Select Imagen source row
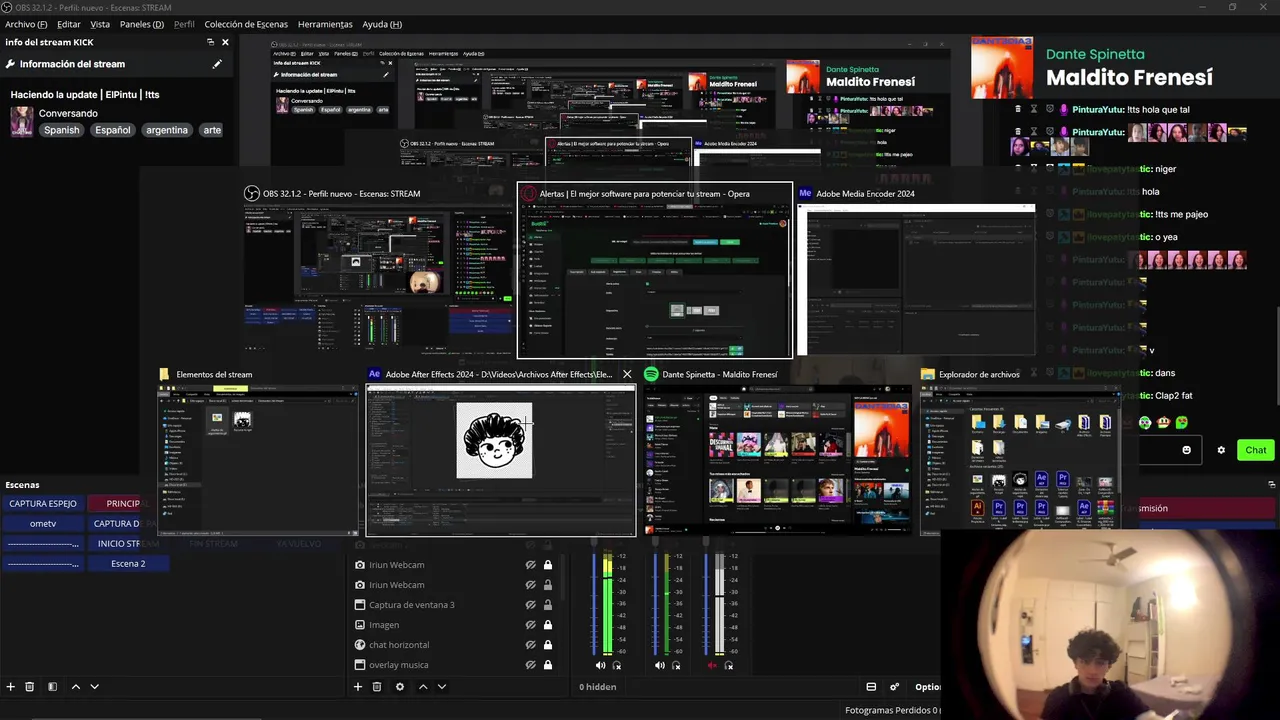1280x720 pixels. tap(453, 625)
